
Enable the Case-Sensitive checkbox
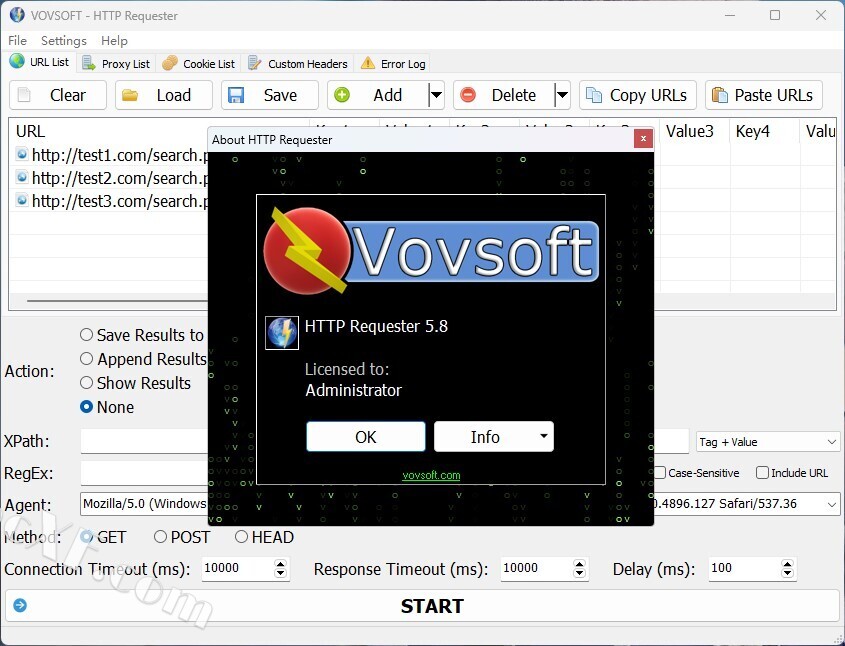[660, 473]
